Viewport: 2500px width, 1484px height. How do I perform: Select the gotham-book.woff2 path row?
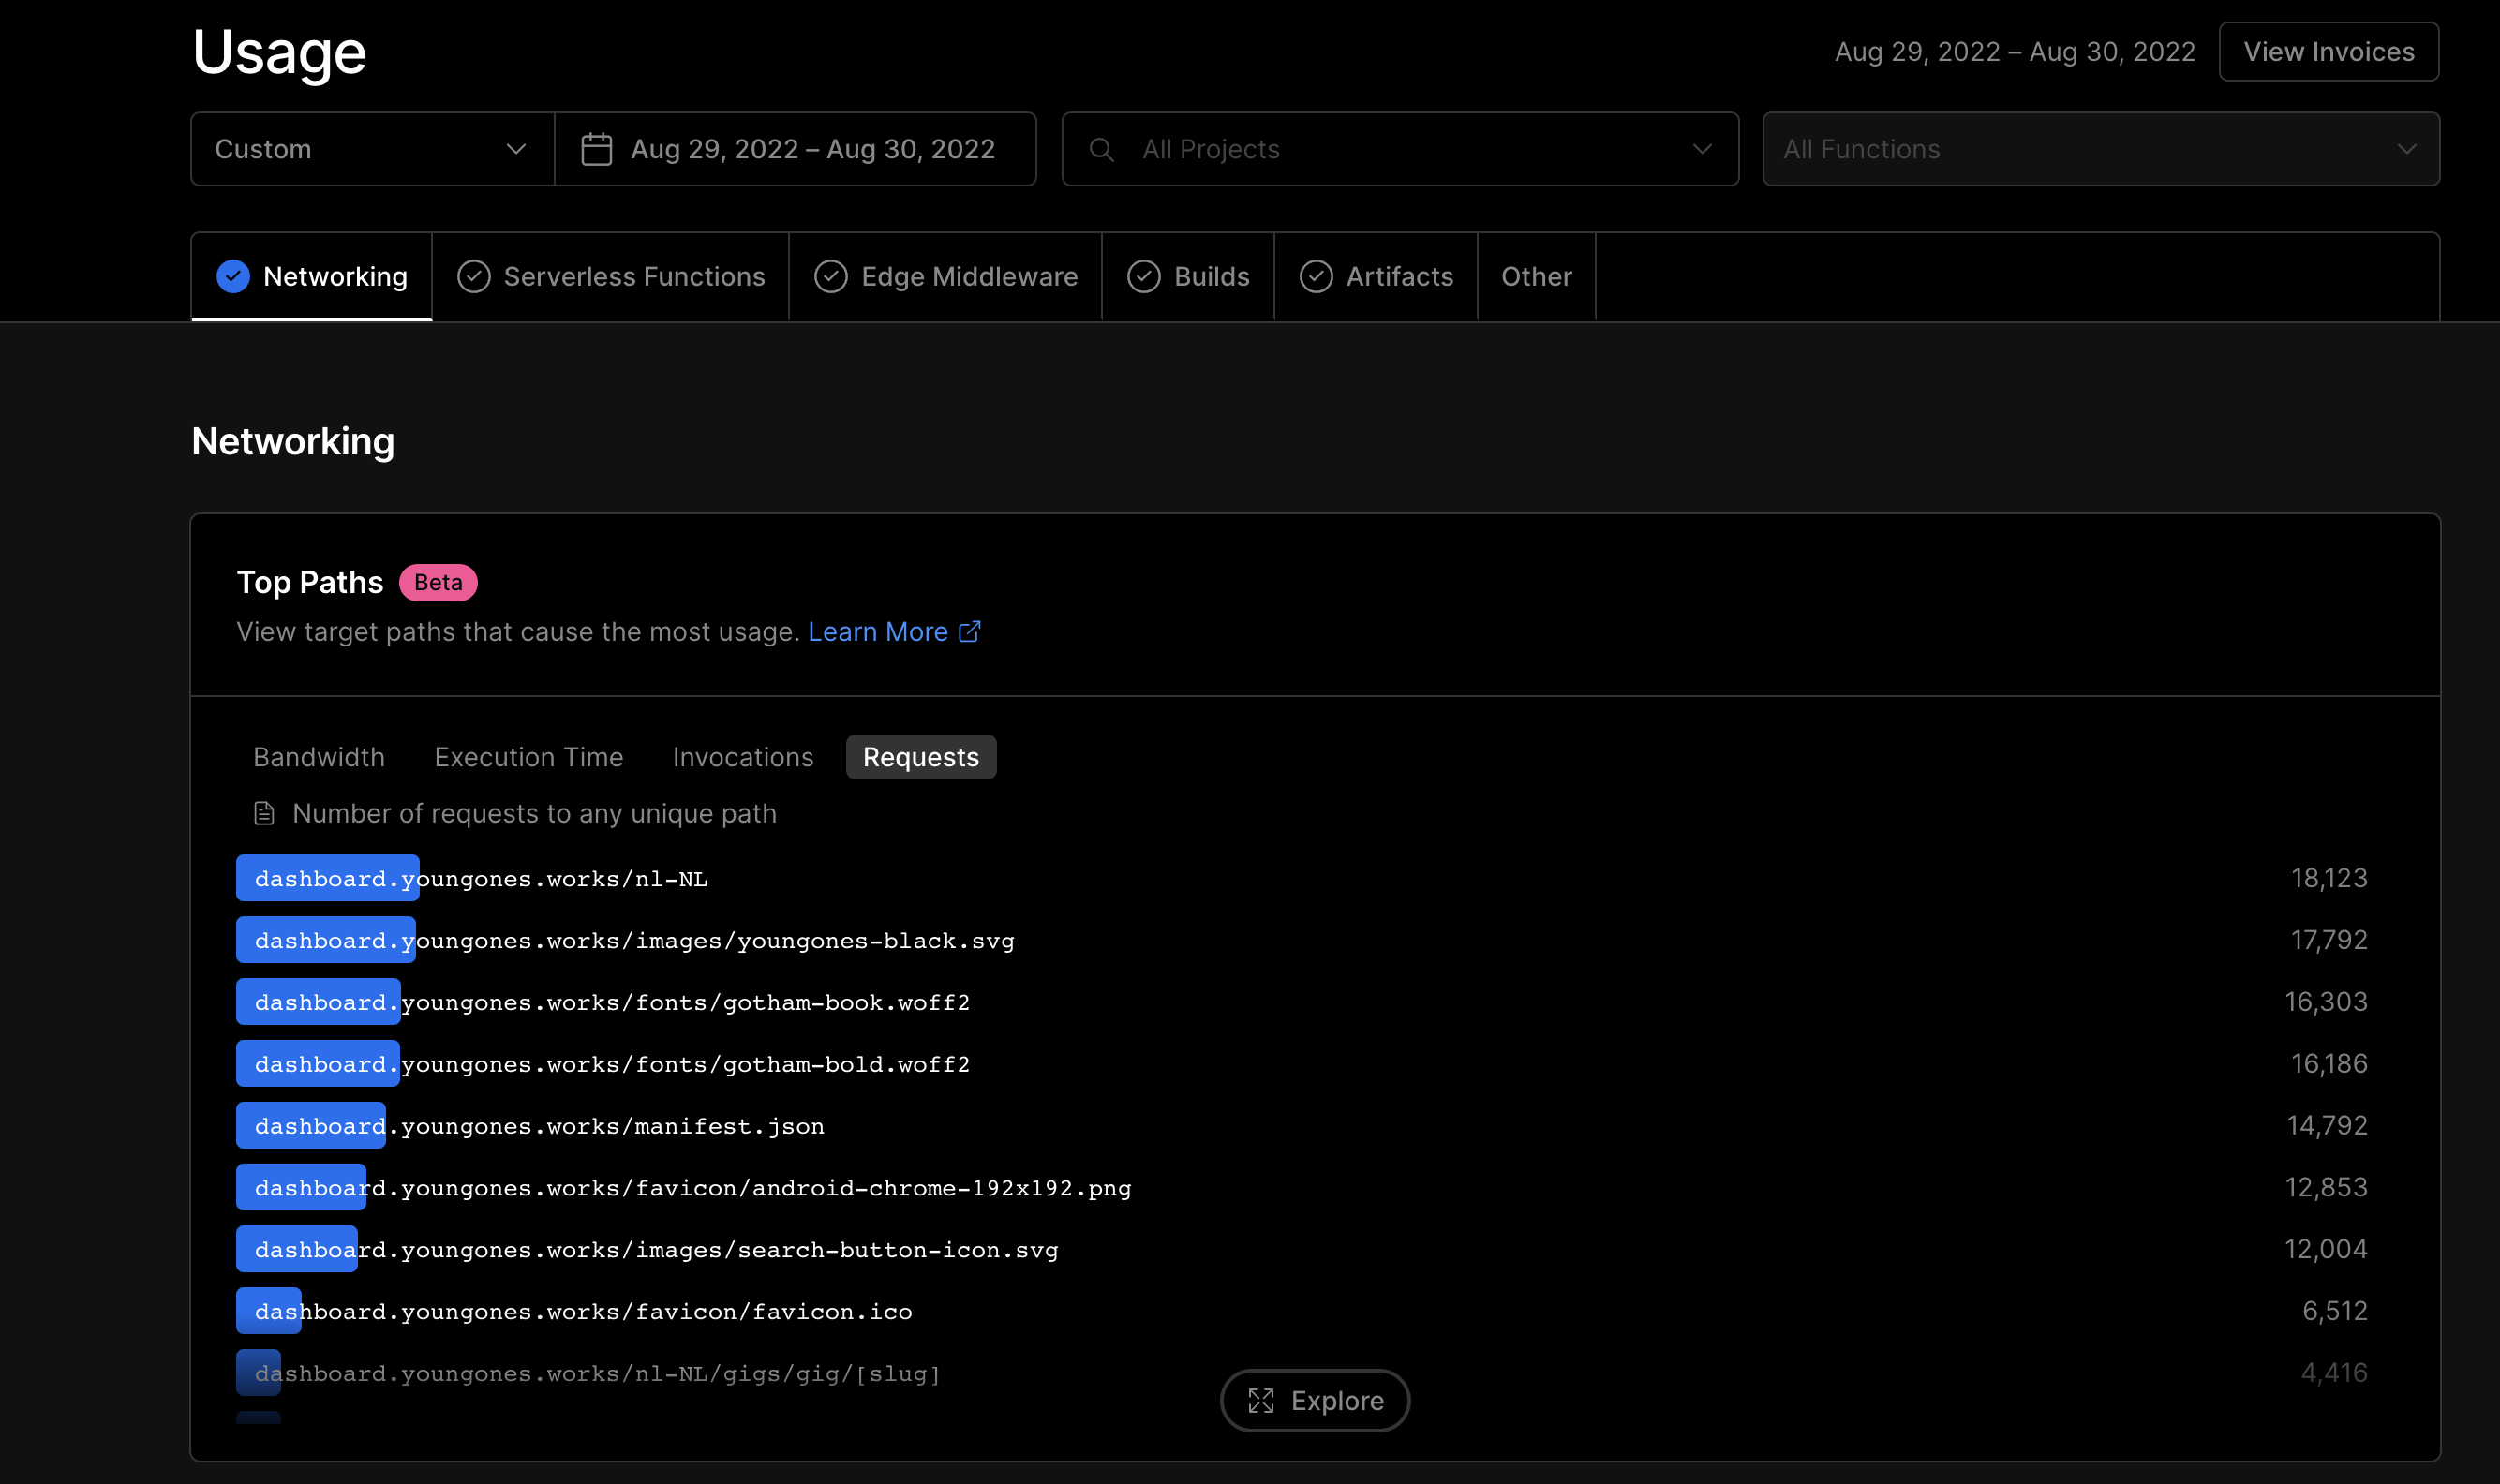point(1302,1001)
